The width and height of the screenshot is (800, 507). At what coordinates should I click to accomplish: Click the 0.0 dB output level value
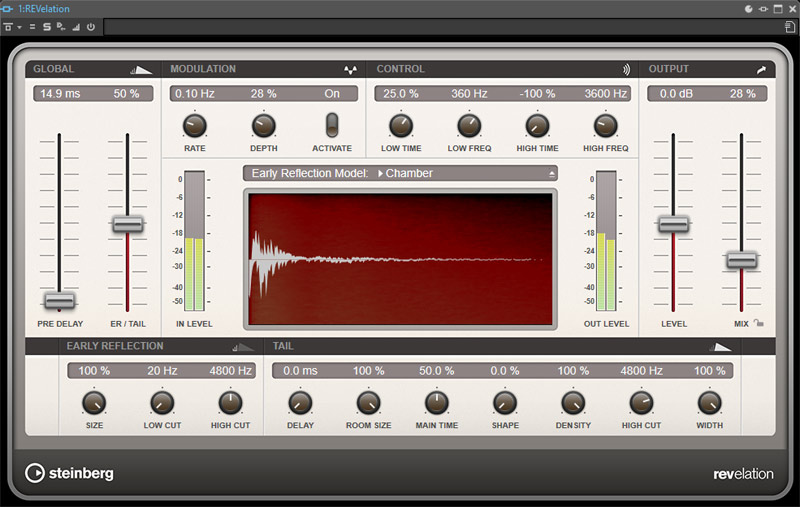[676, 94]
